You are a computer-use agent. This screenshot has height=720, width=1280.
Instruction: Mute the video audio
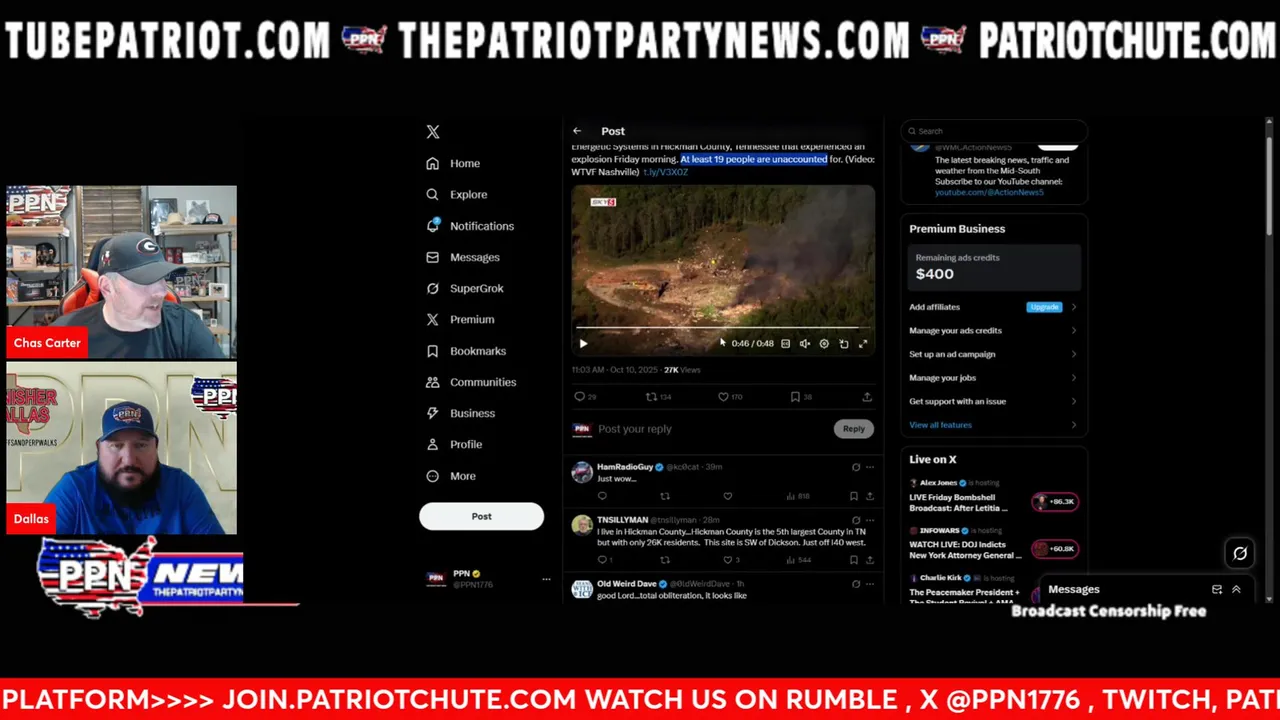(804, 344)
